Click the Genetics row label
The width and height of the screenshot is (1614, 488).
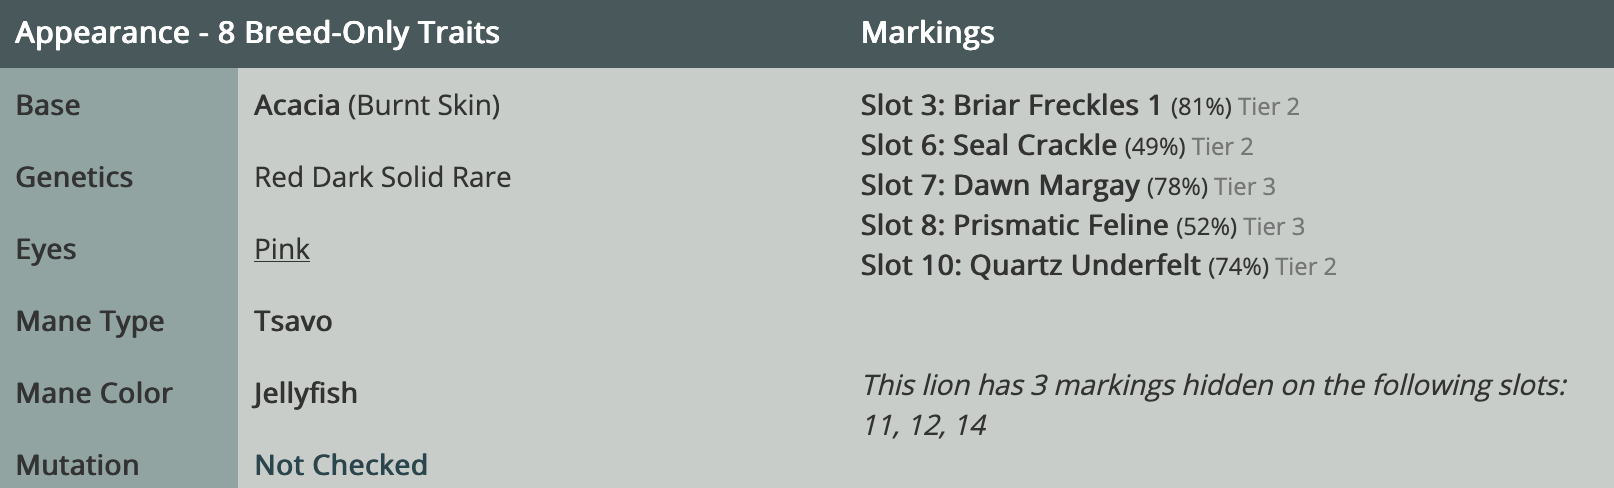[74, 177]
